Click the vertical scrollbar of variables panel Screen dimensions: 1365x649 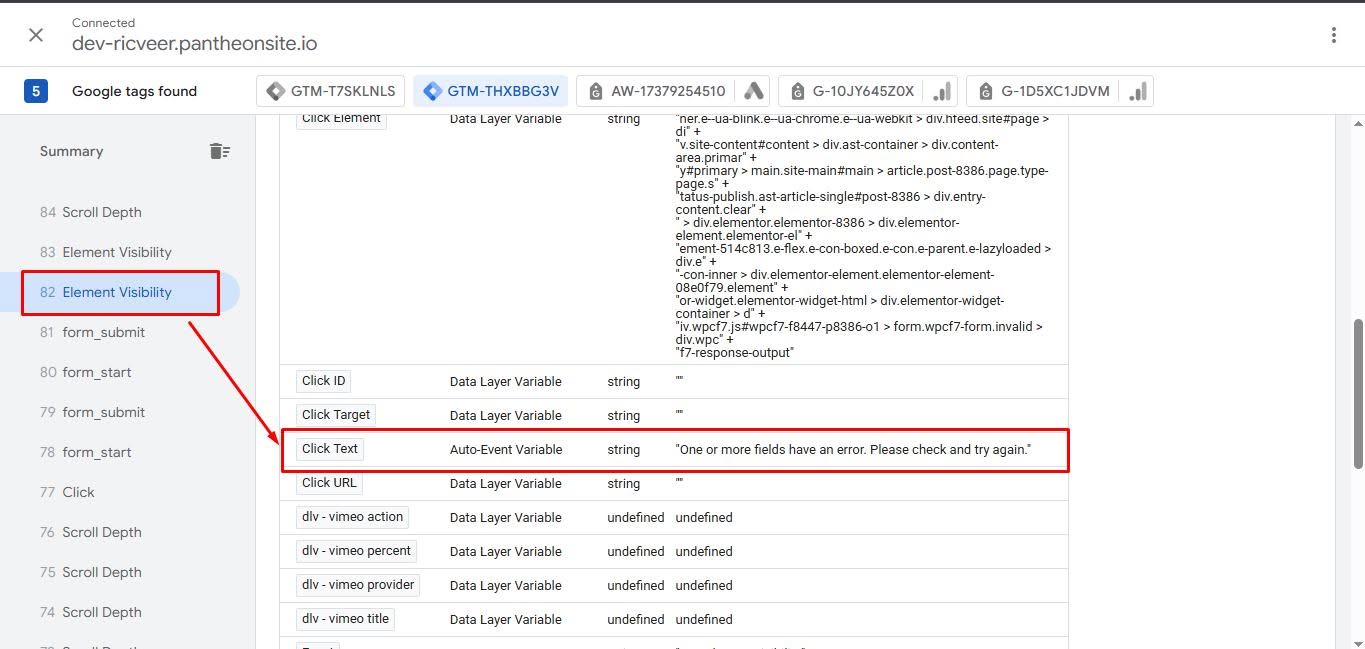click(x=1357, y=394)
